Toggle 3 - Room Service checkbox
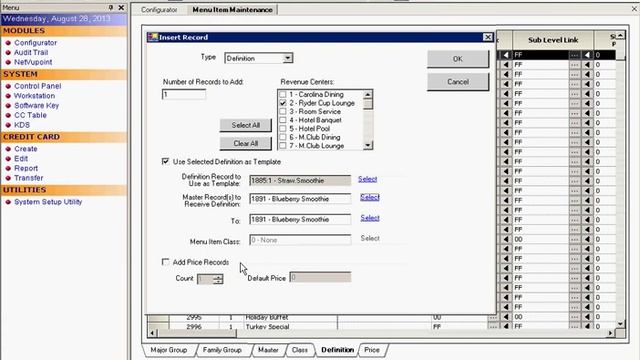The height and width of the screenshot is (360, 640). [x=282, y=111]
